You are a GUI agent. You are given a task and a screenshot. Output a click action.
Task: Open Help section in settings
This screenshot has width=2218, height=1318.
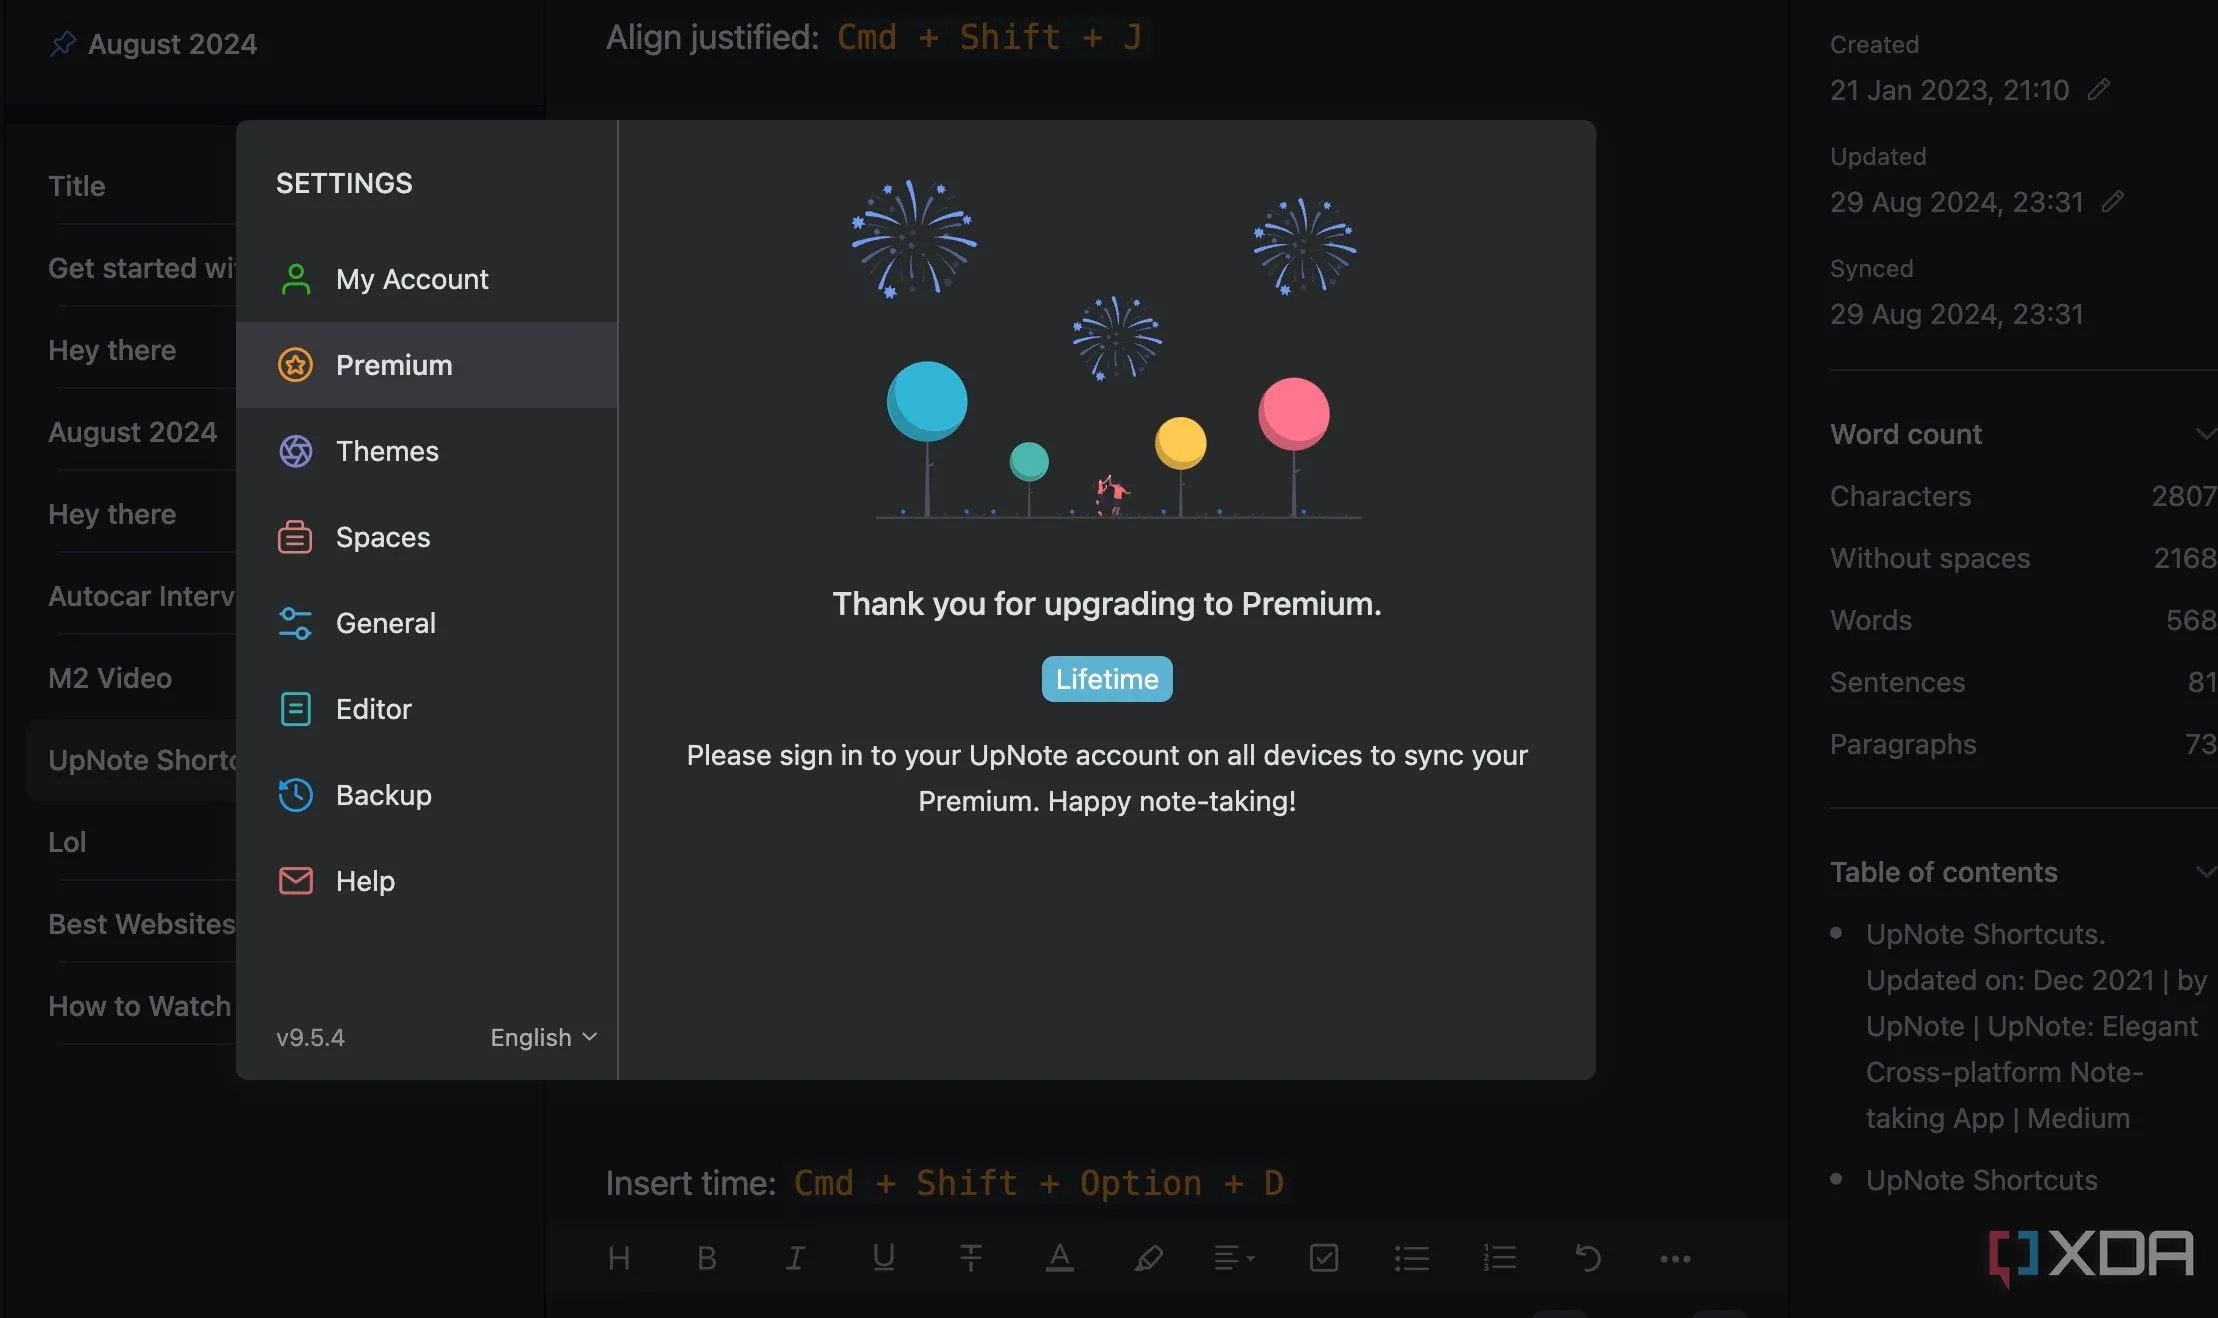coord(427,881)
